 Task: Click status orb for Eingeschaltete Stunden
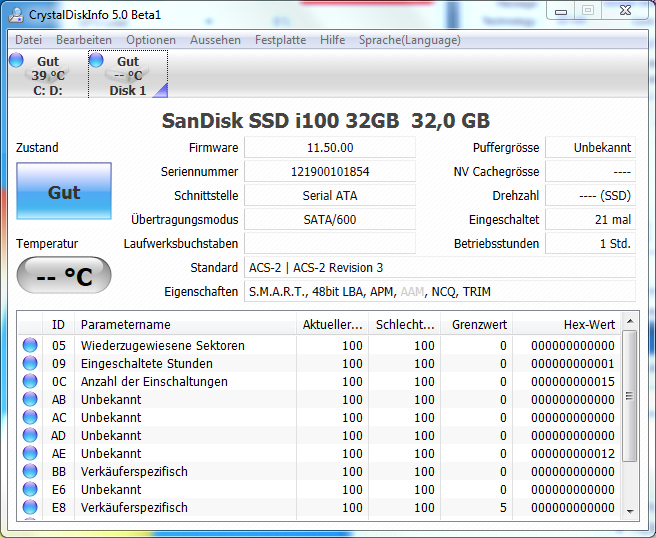click(30, 363)
